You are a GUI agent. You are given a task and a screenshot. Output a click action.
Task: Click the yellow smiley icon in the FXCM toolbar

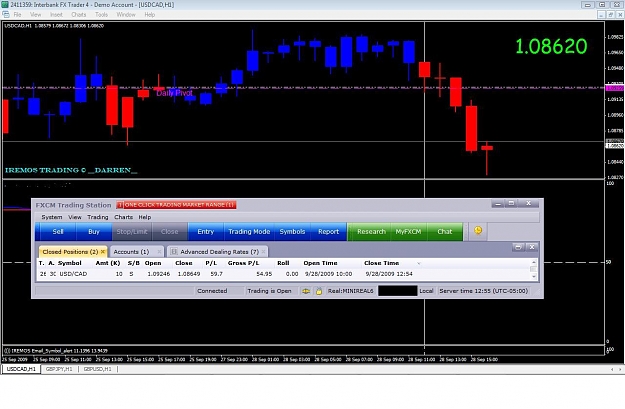click(478, 230)
